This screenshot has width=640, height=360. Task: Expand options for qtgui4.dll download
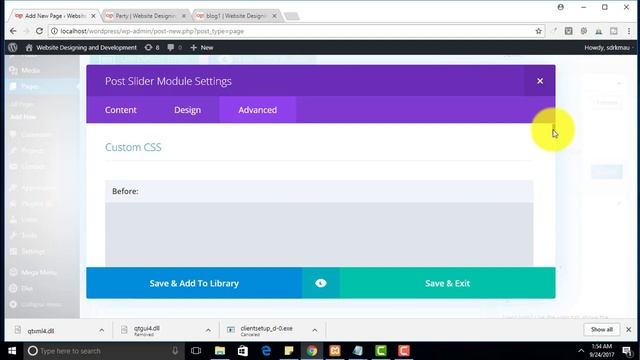click(x=208, y=330)
